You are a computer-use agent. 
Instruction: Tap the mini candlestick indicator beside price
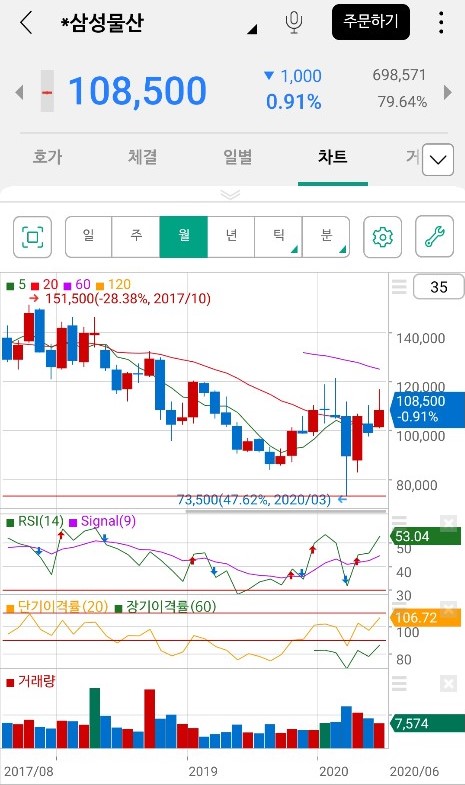[47, 91]
